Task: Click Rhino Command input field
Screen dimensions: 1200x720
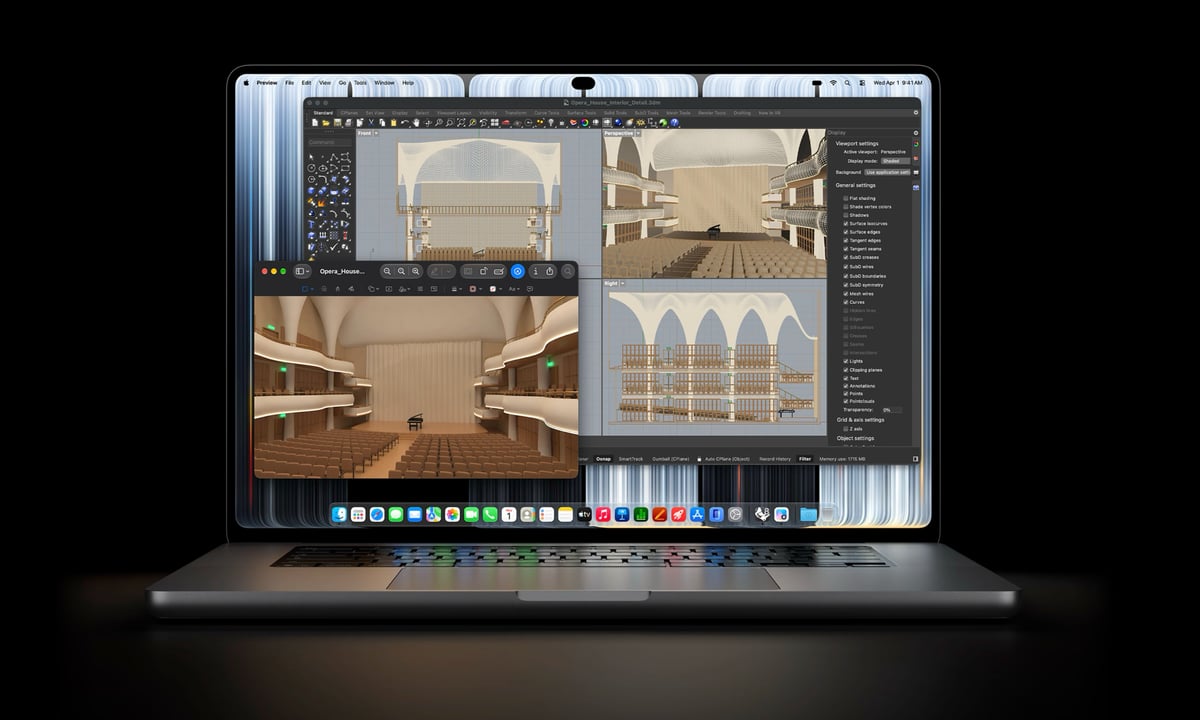Action: pyautogui.click(x=329, y=143)
